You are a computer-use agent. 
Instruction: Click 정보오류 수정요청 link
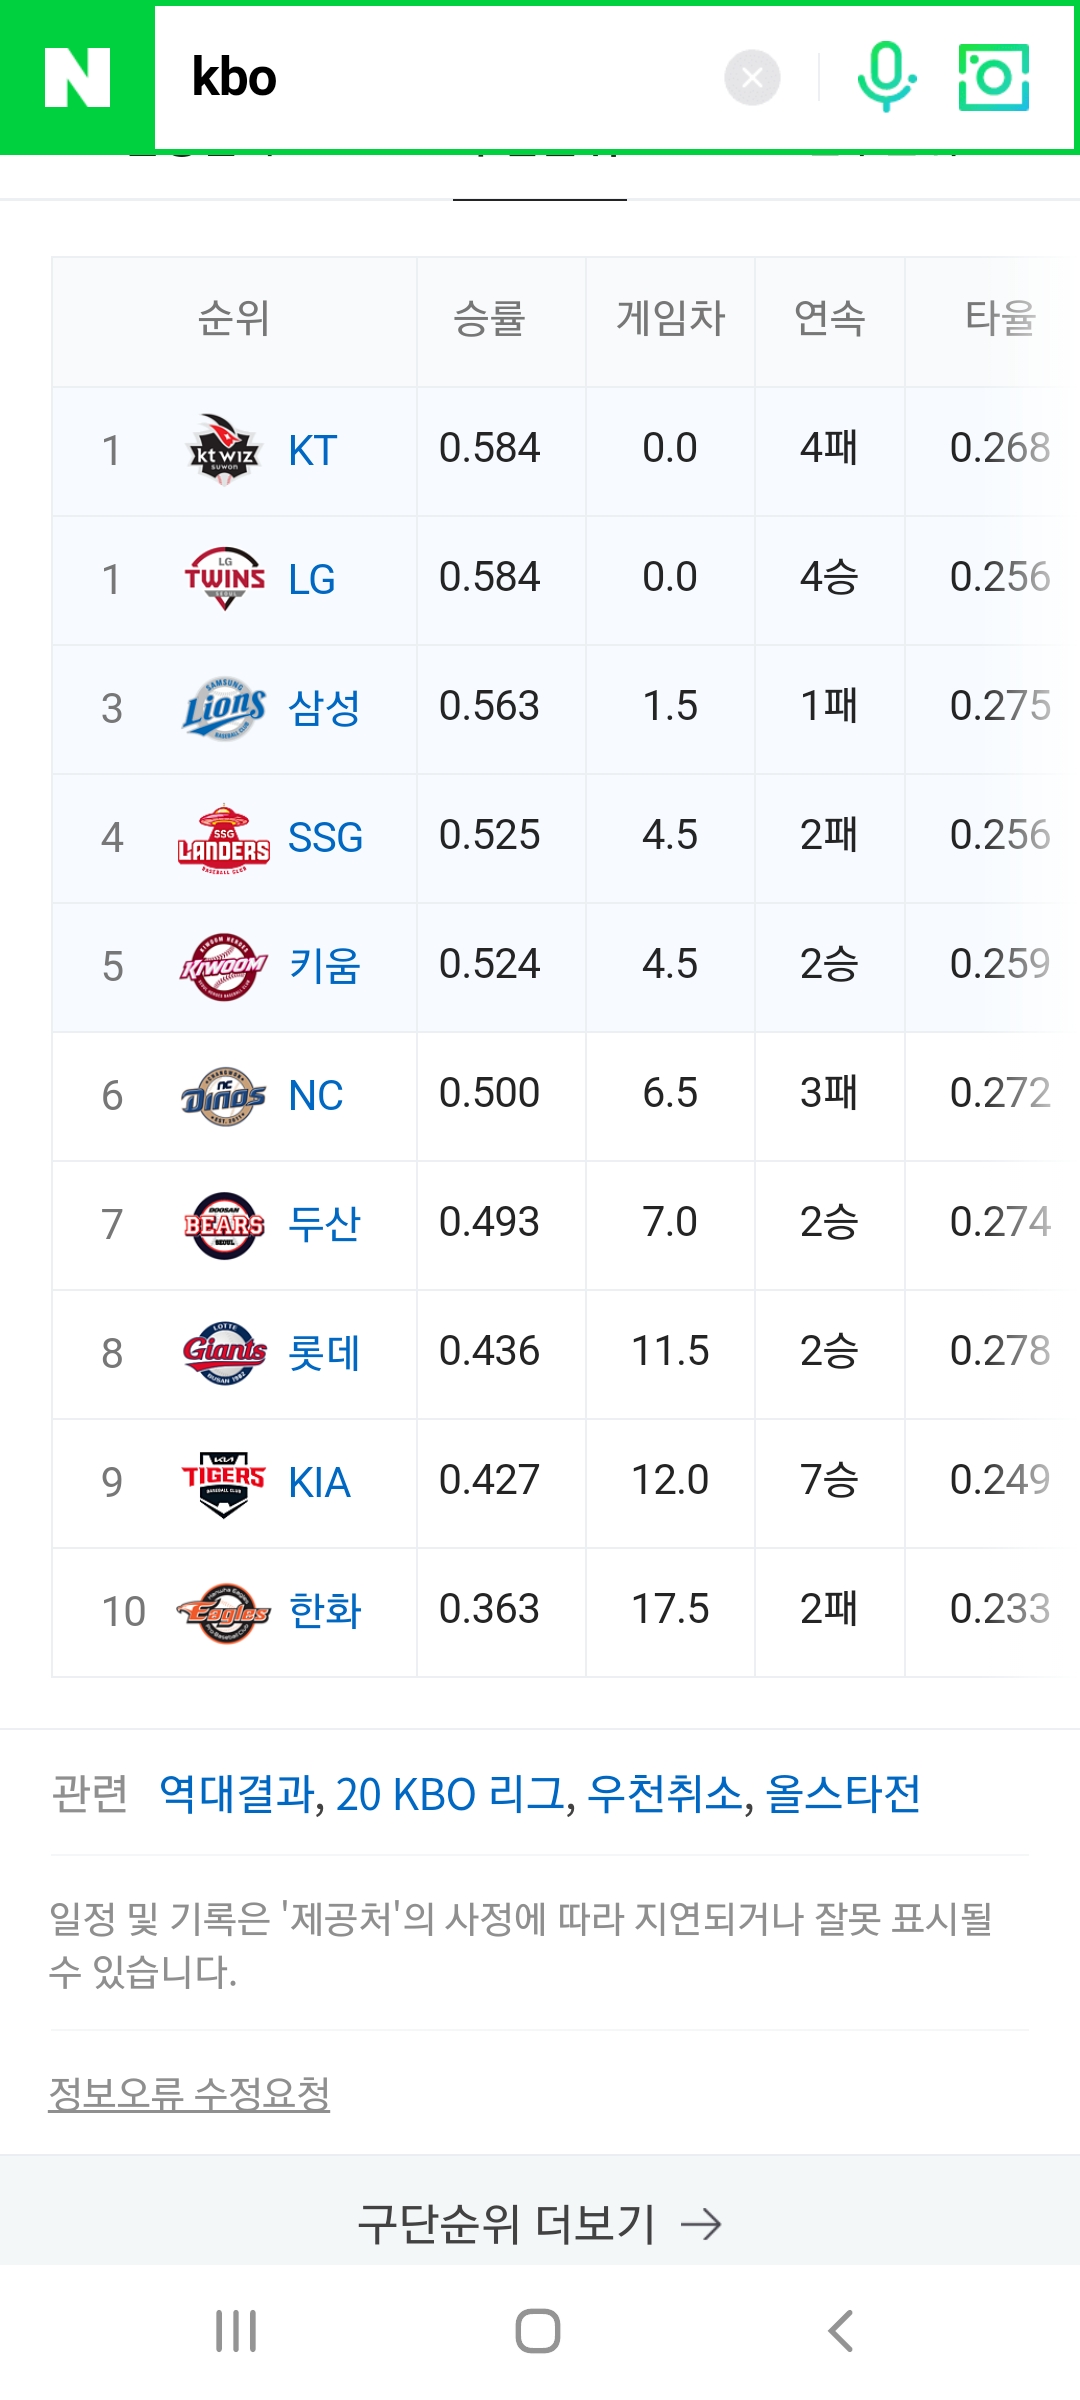[x=190, y=2093]
